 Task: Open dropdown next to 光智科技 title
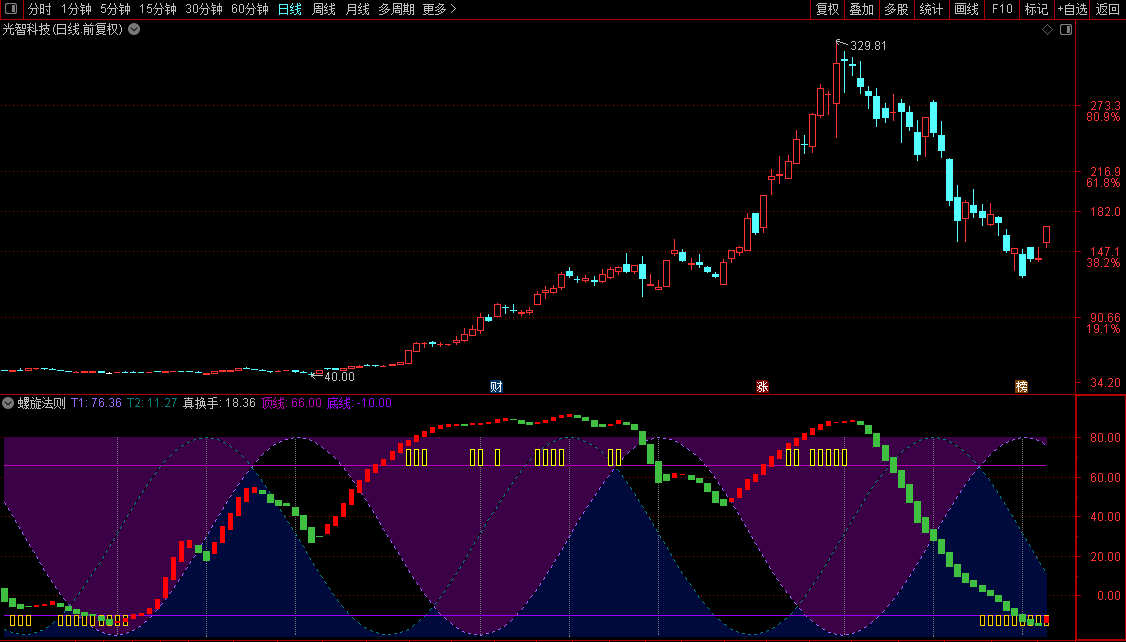pyautogui.click(x=134, y=29)
